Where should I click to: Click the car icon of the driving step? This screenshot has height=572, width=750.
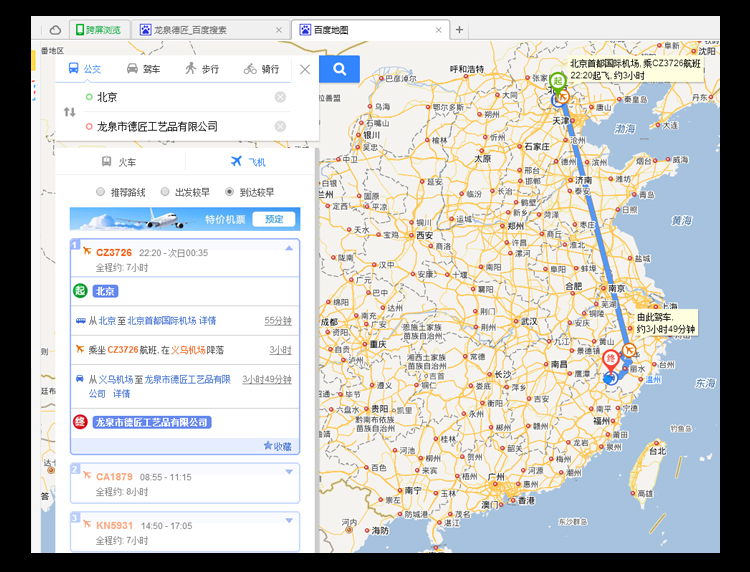(80, 379)
